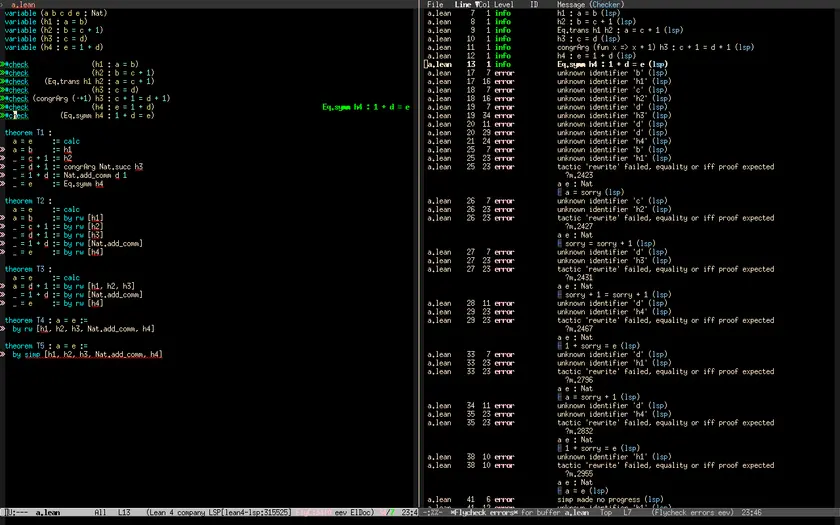Place cursor on 'theorem T3 :' line
Viewport: 840px width, 525px height.
pyautogui.click(x=28, y=269)
